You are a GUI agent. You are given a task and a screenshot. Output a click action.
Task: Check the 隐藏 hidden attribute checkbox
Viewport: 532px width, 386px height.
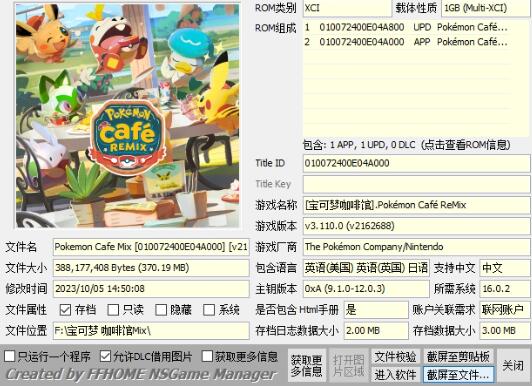point(161,310)
